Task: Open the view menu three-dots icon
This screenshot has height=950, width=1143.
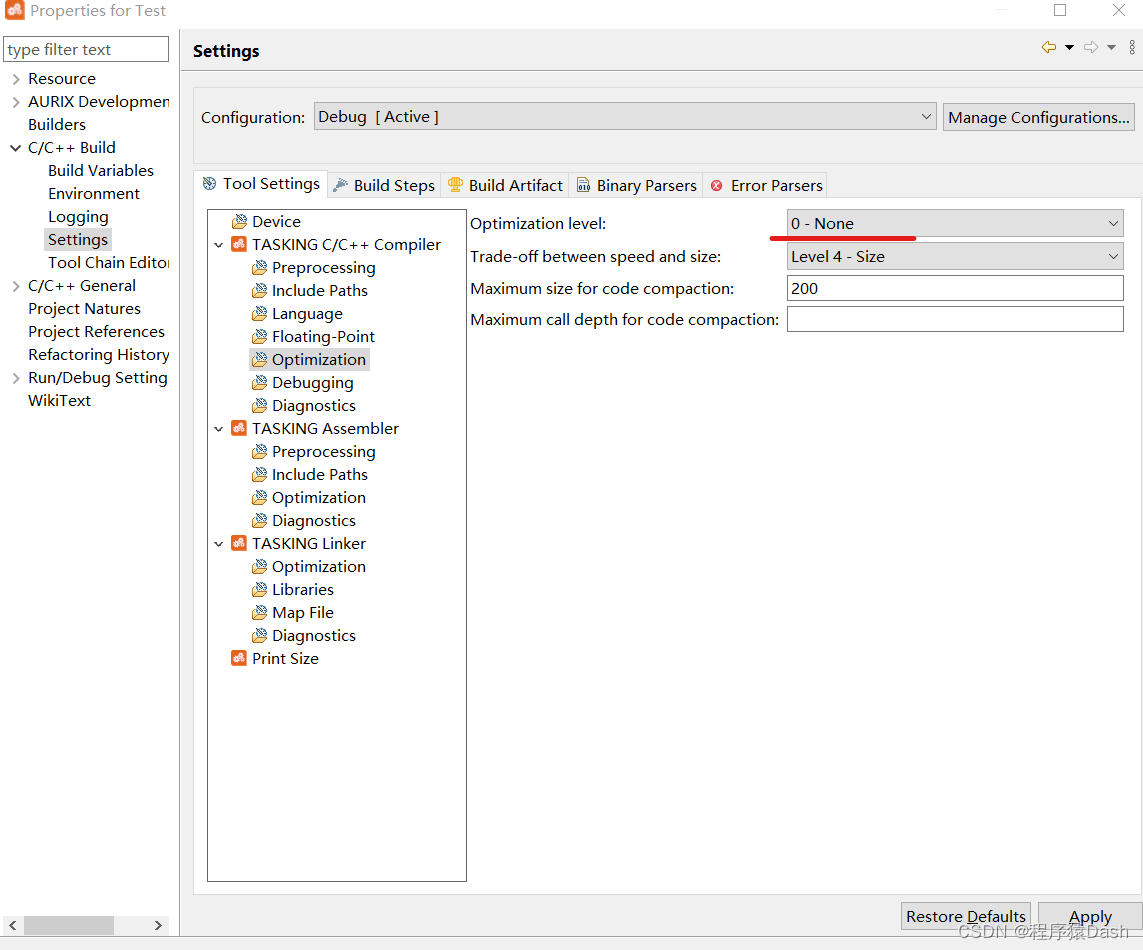Action: [x=1131, y=47]
